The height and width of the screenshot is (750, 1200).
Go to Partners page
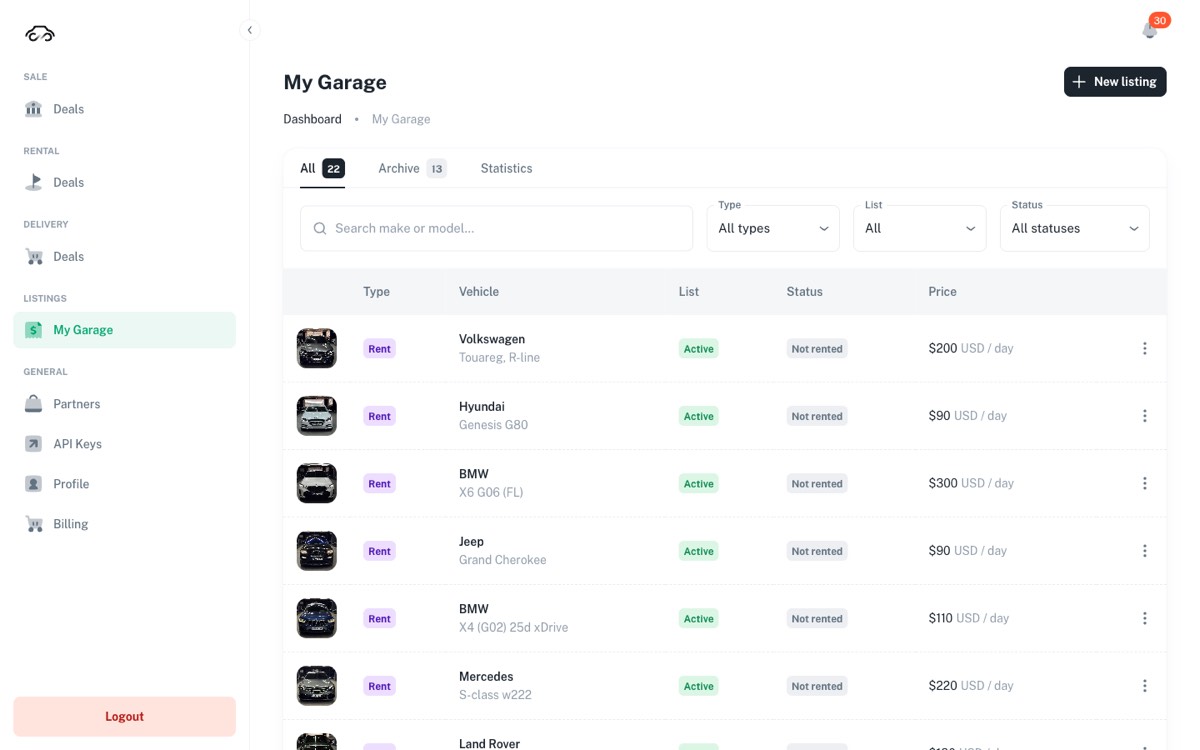125,404
